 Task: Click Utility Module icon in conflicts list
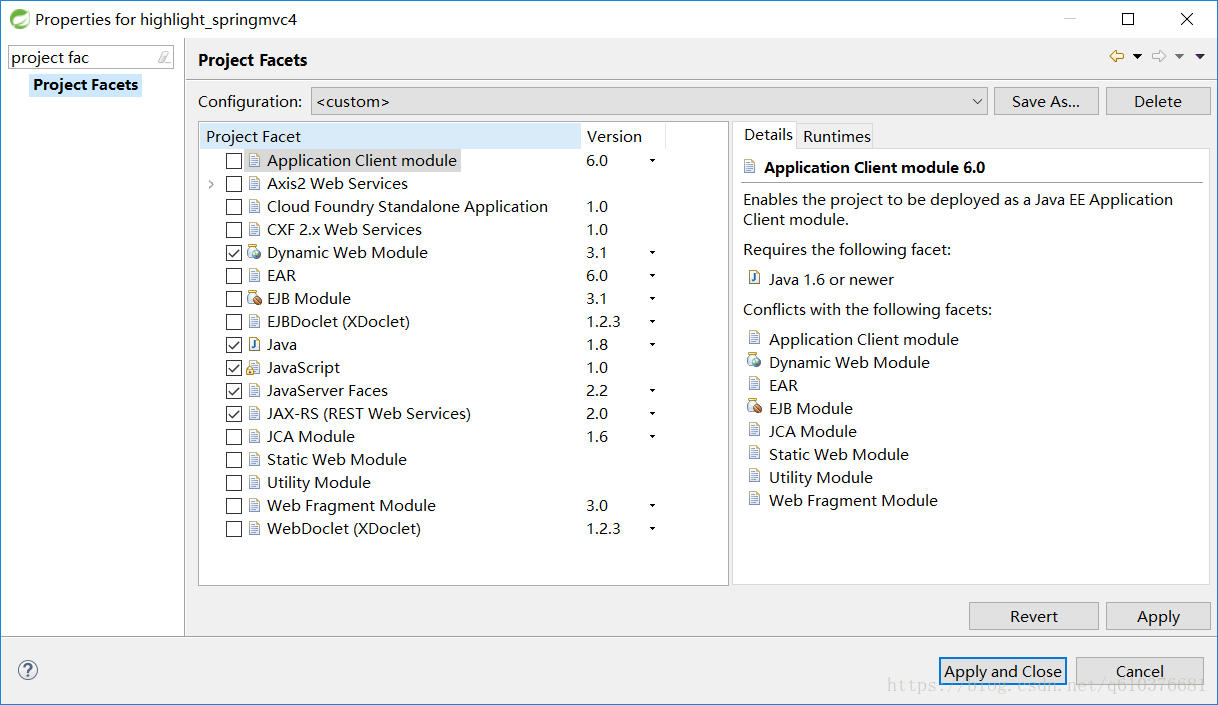(x=754, y=476)
